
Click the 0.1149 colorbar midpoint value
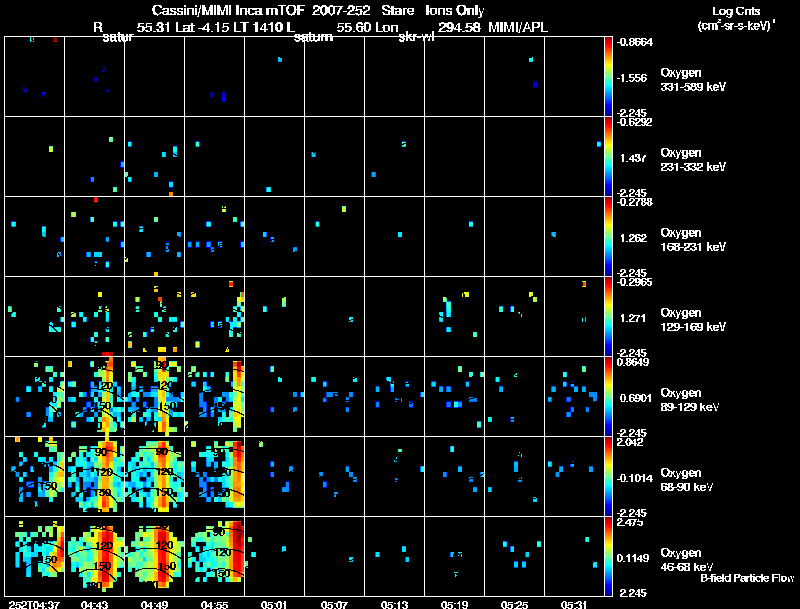pos(633,559)
